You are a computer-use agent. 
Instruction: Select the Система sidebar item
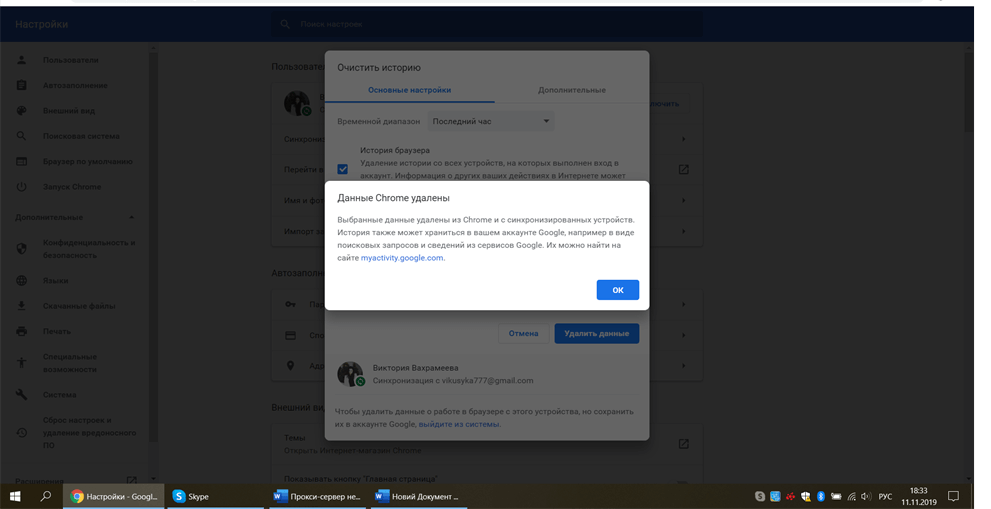tap(59, 395)
